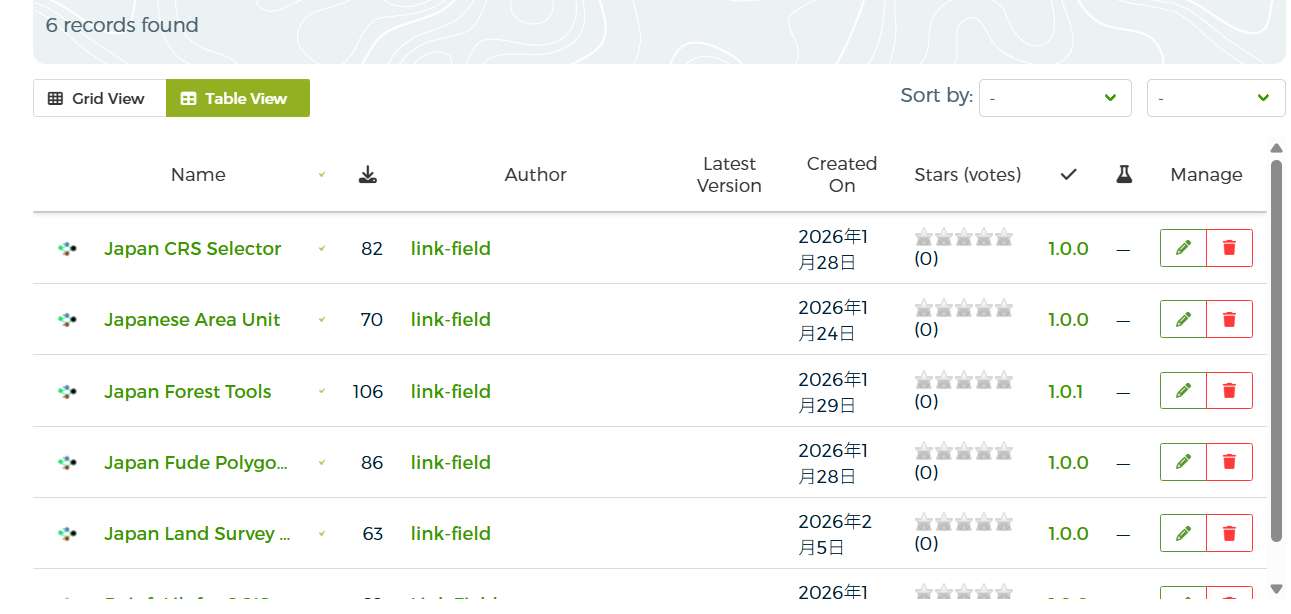This screenshot has width=1291, height=614.
Task: Open the Japan Forest Tools plugin link
Action: [x=187, y=391]
